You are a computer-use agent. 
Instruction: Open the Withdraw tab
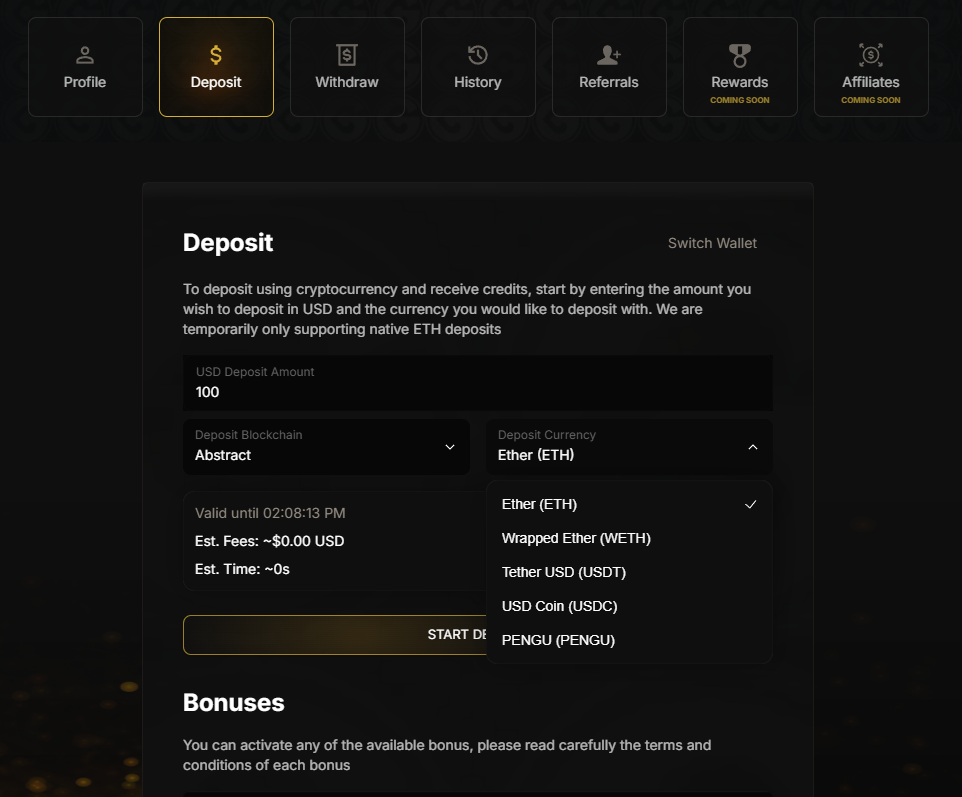(347, 67)
